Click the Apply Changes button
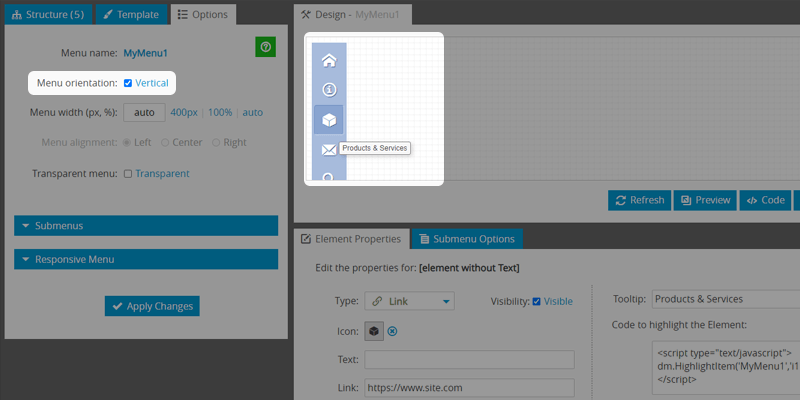800x400 pixels. click(152, 306)
